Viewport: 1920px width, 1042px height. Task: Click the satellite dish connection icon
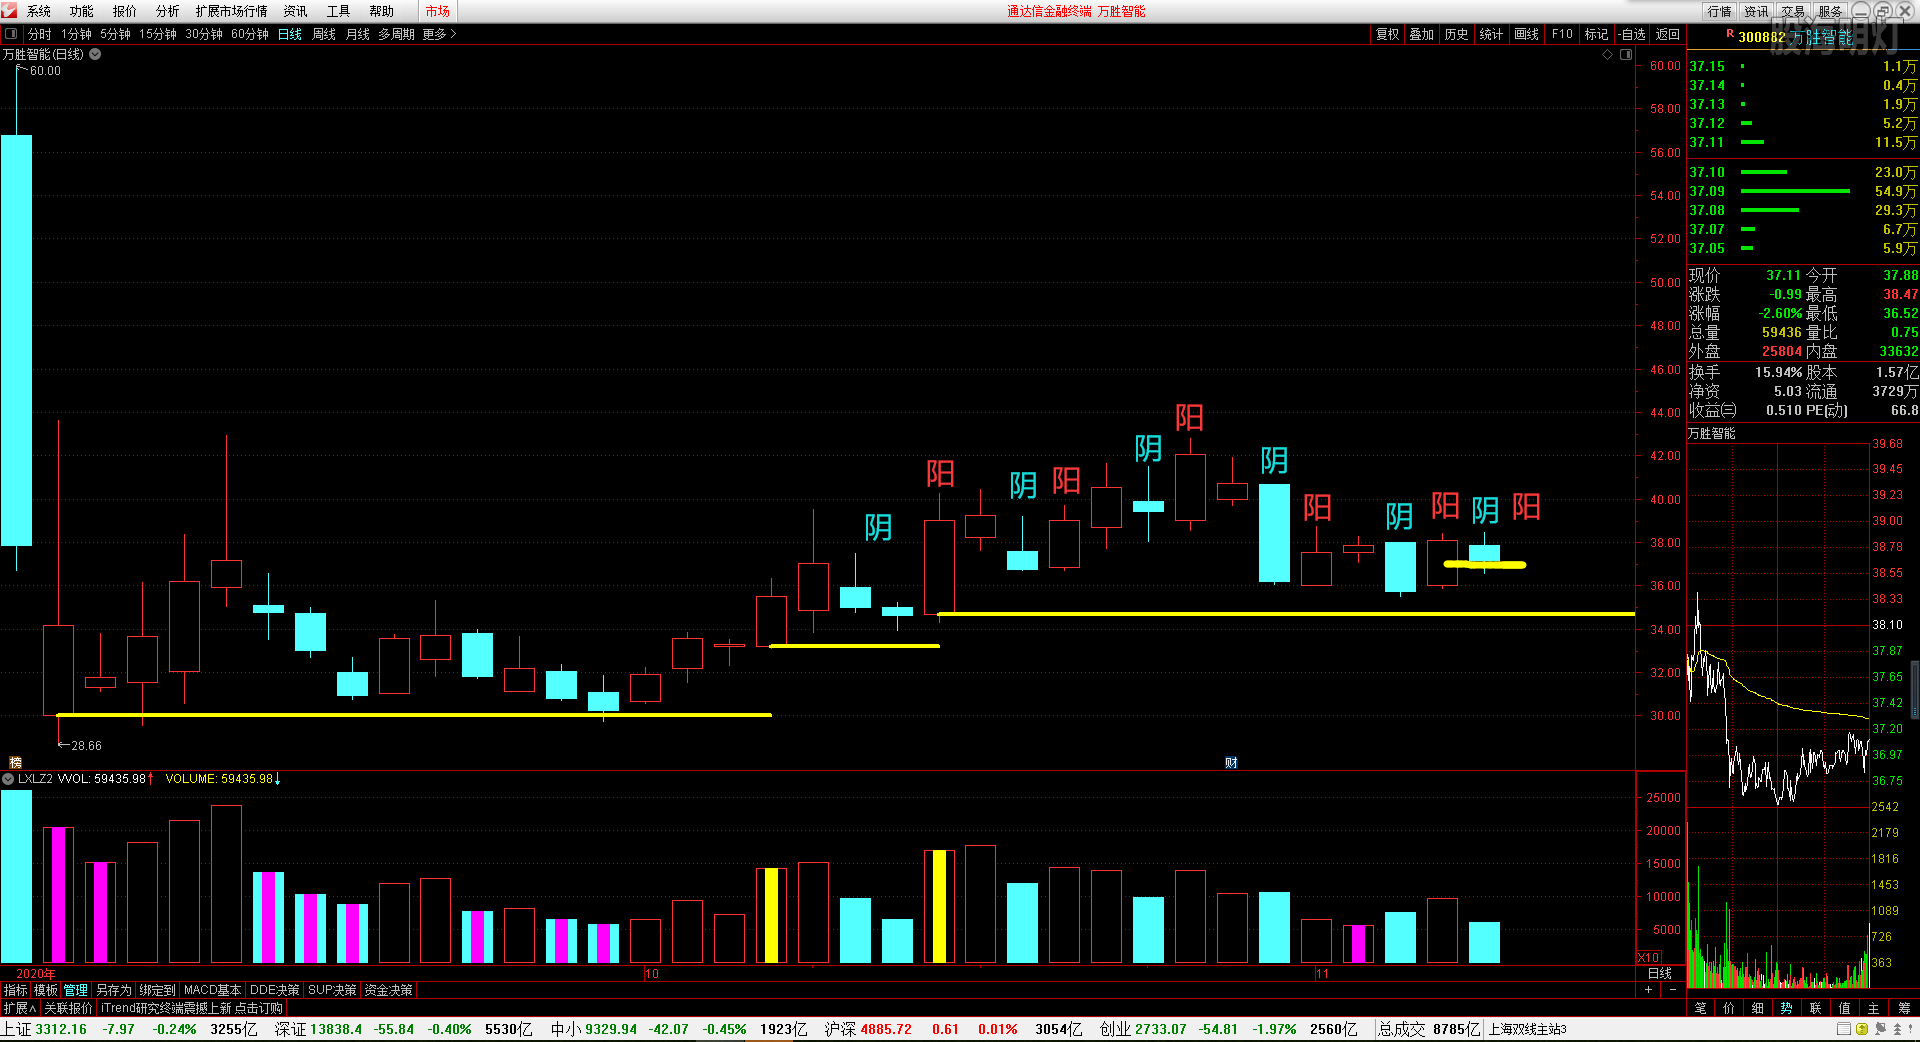(1880, 1029)
